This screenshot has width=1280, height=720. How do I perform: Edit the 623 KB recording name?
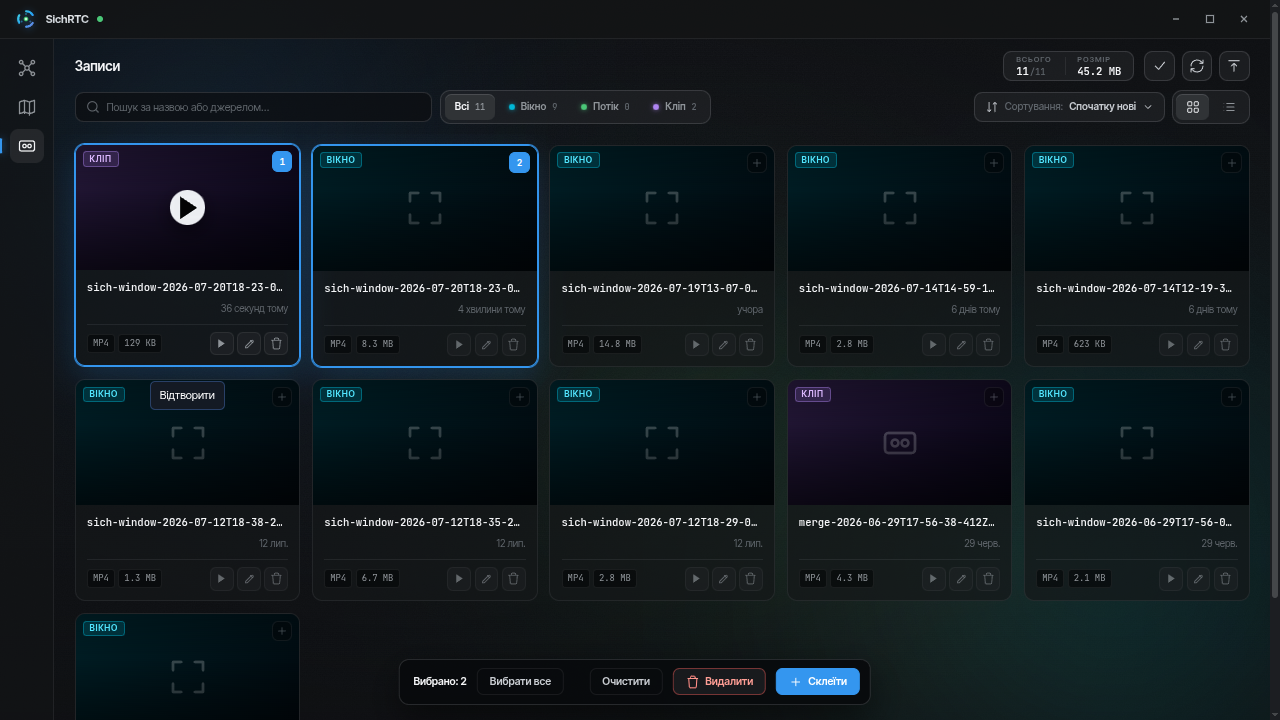(x=1198, y=344)
